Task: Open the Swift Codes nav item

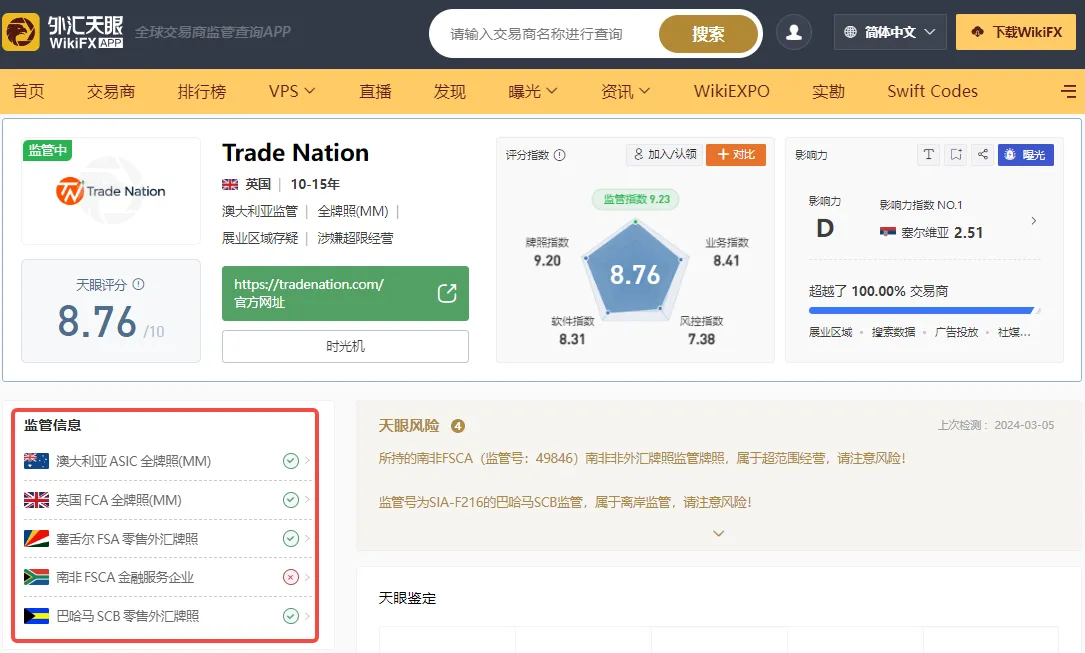Action: click(x=932, y=91)
